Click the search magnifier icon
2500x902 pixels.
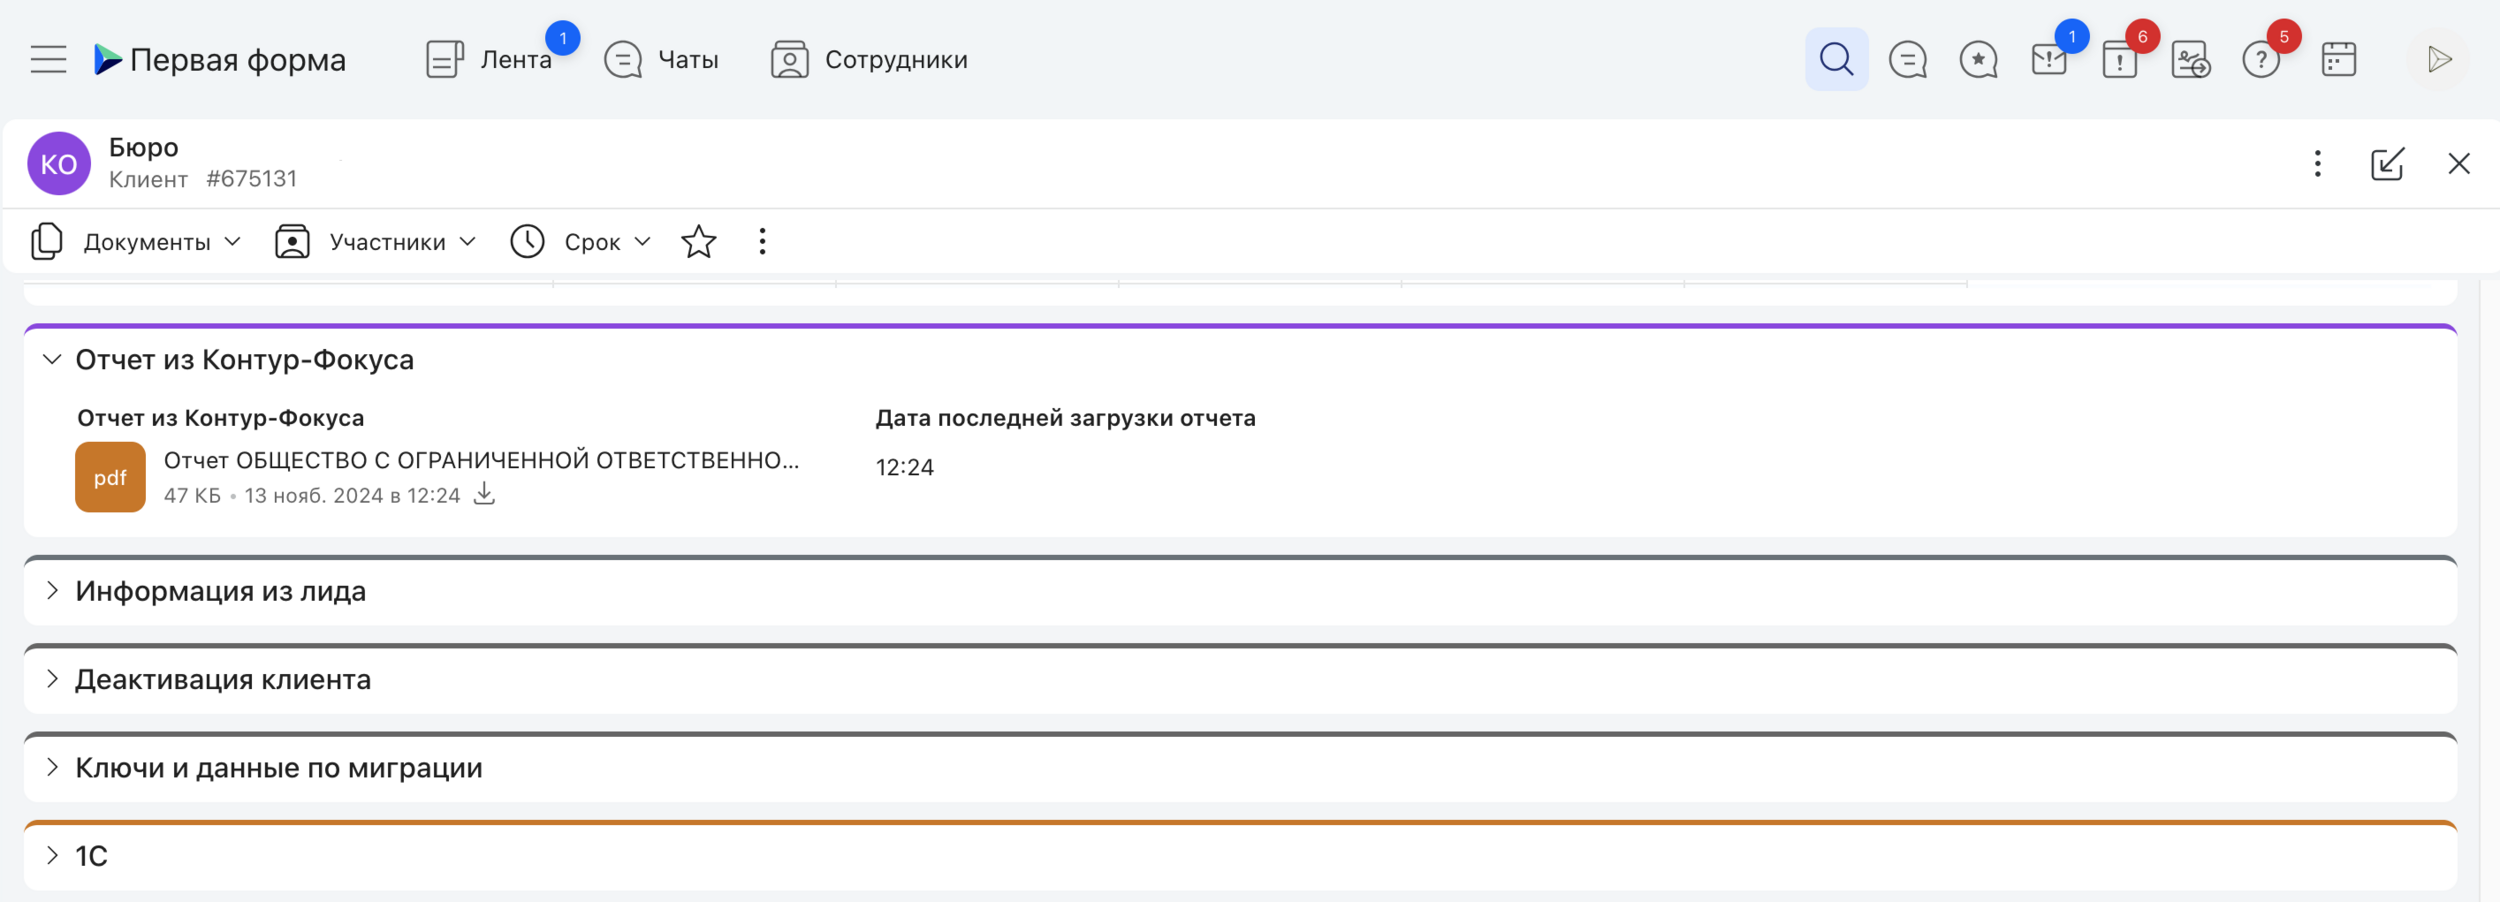click(1836, 60)
